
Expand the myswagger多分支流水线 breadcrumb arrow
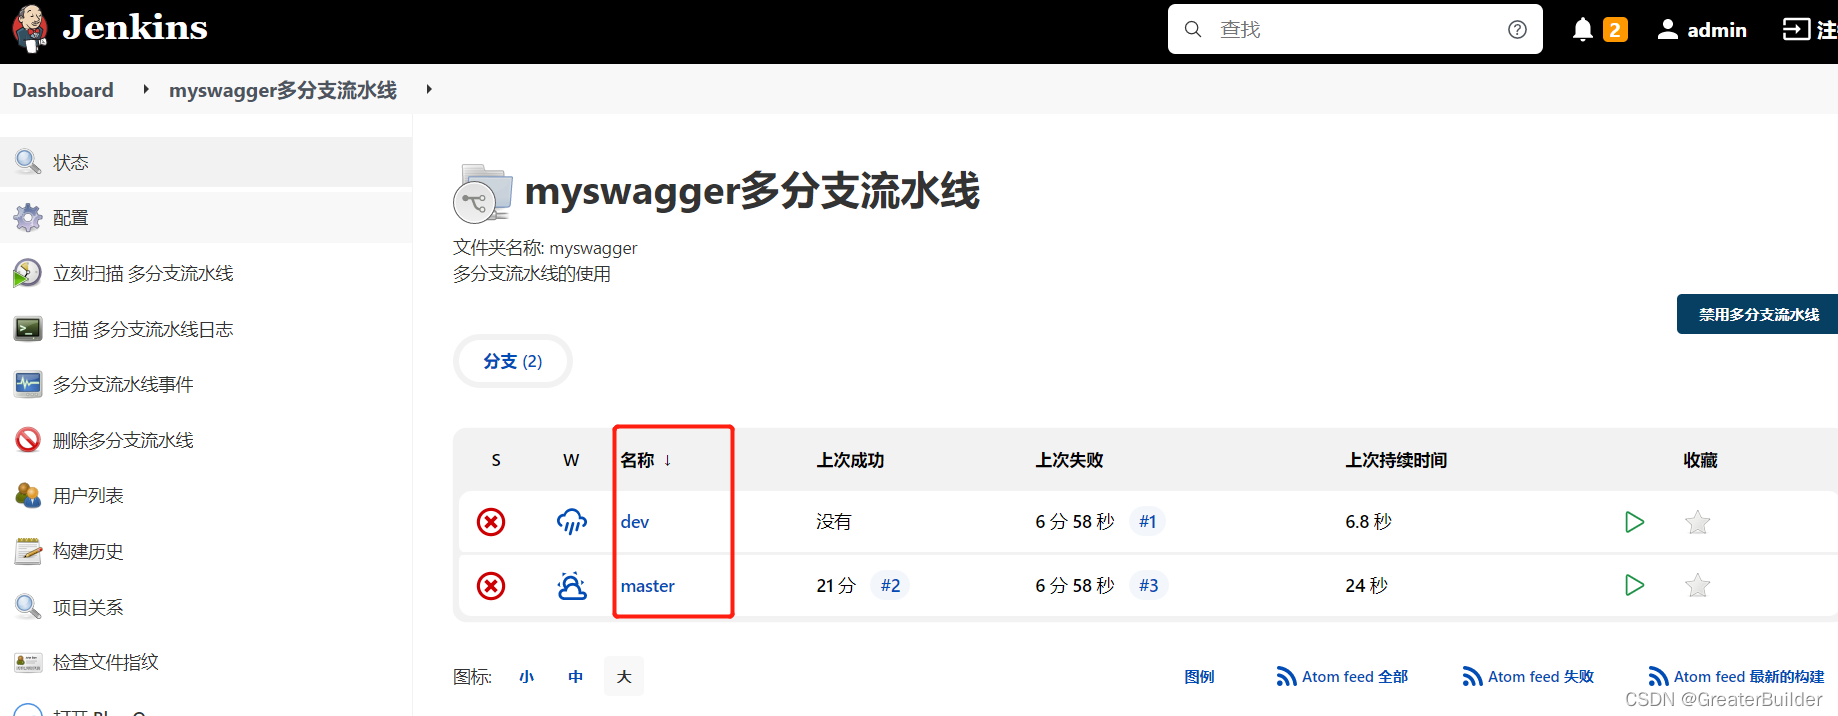click(x=429, y=89)
